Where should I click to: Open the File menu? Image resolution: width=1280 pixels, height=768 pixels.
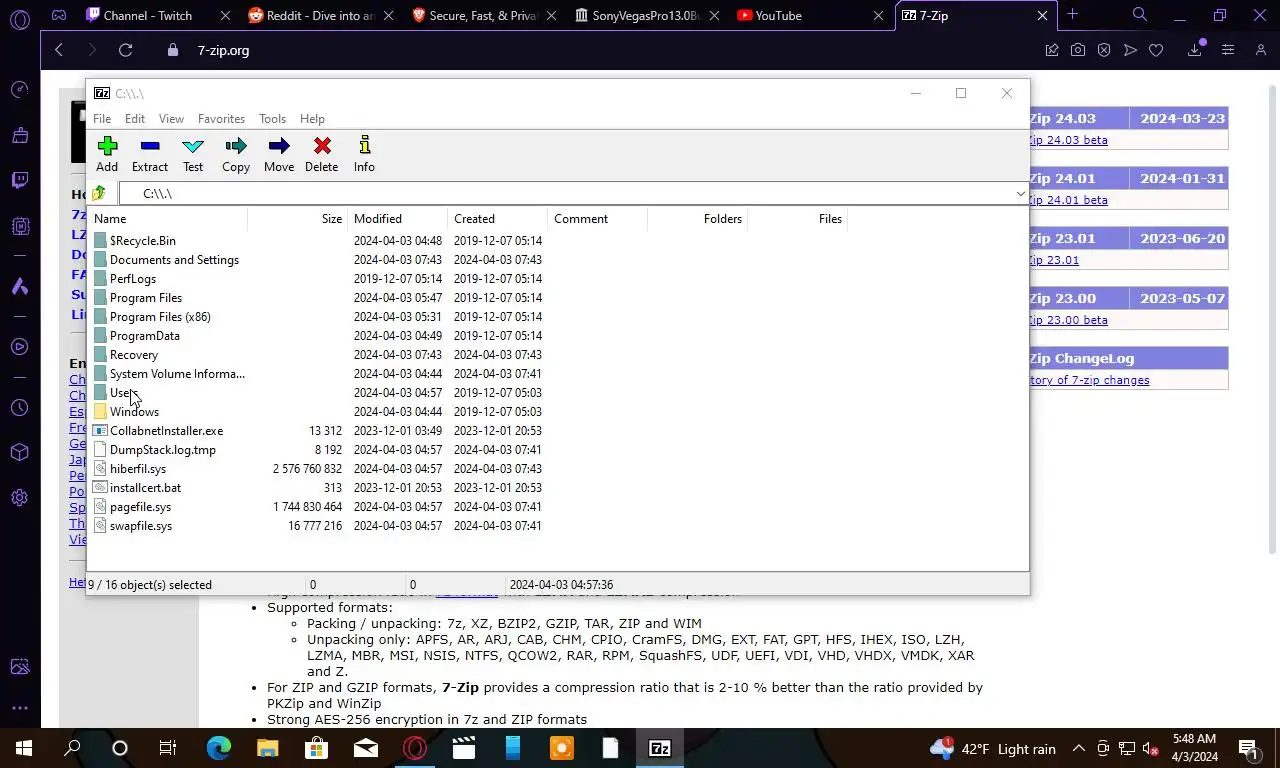102,119
